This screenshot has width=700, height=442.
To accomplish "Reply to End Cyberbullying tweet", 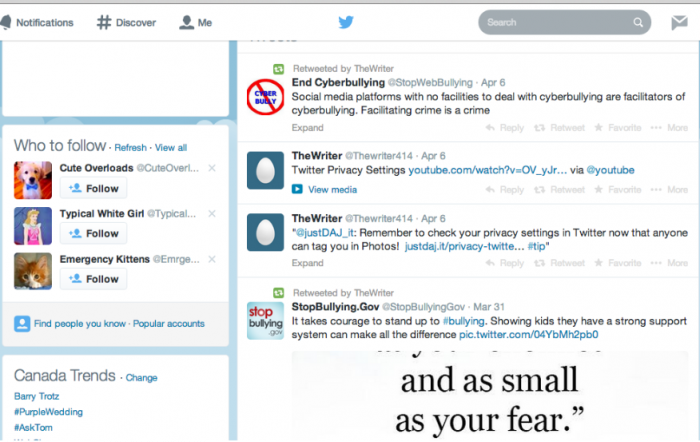I will point(505,128).
